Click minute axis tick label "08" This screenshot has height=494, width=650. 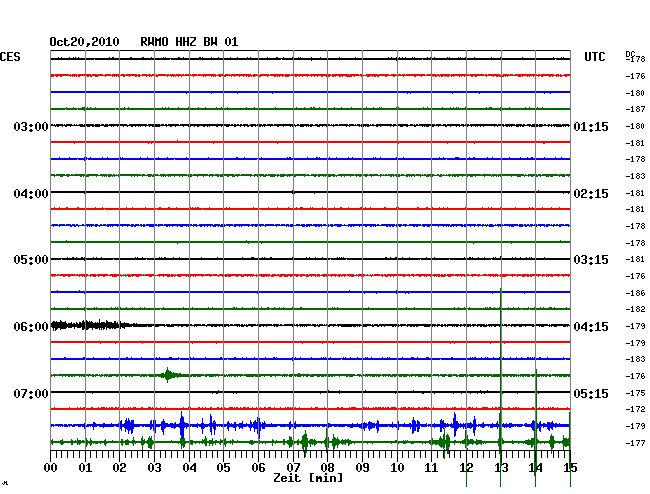[x=327, y=468]
